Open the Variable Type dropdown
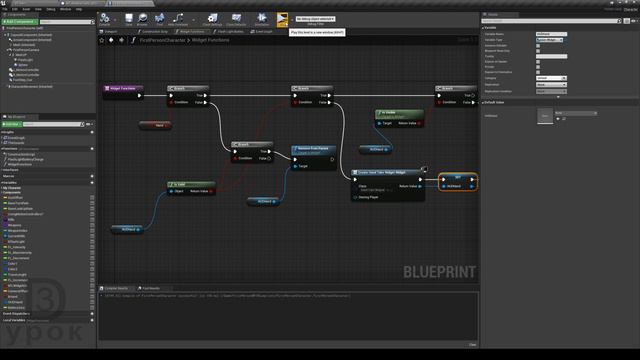Viewport: 640px width, 360px height. point(550,40)
